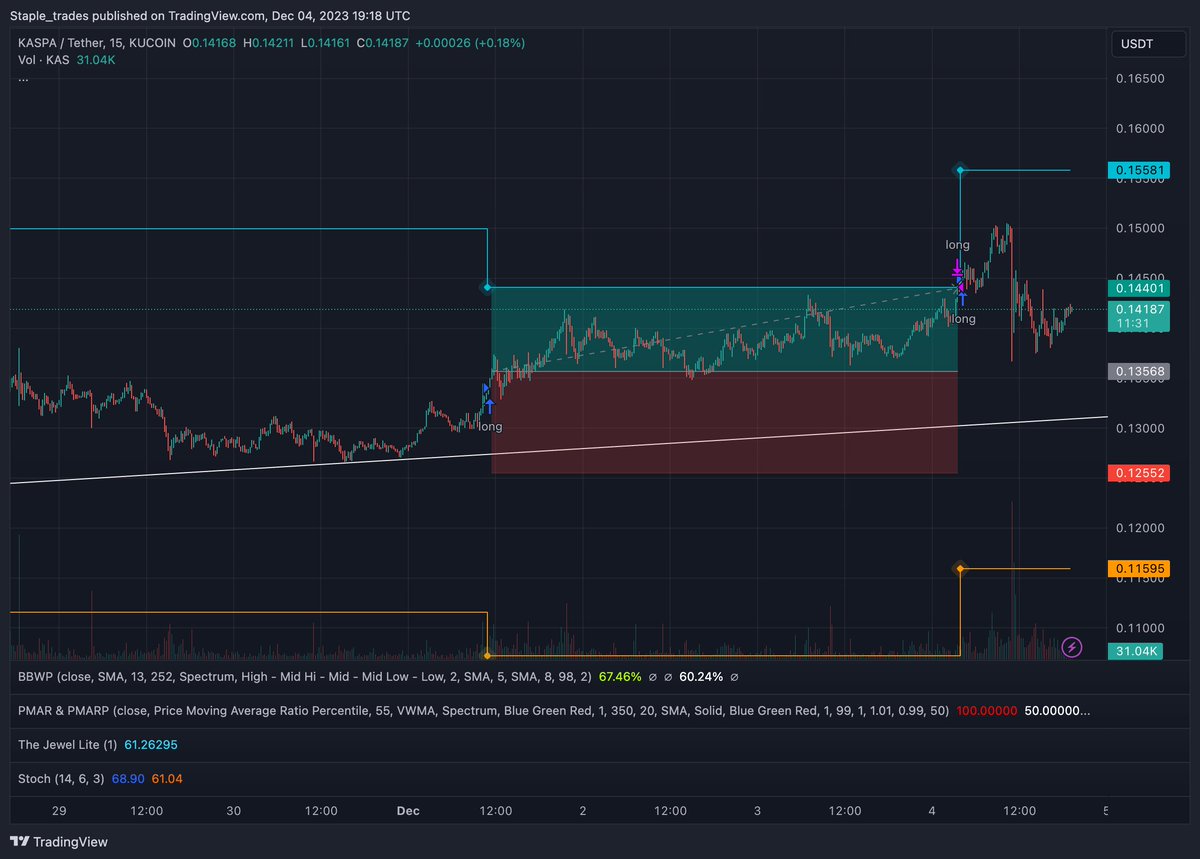Click the KASPA / Tether, 15, KUCOIN symbol title

tap(97, 43)
